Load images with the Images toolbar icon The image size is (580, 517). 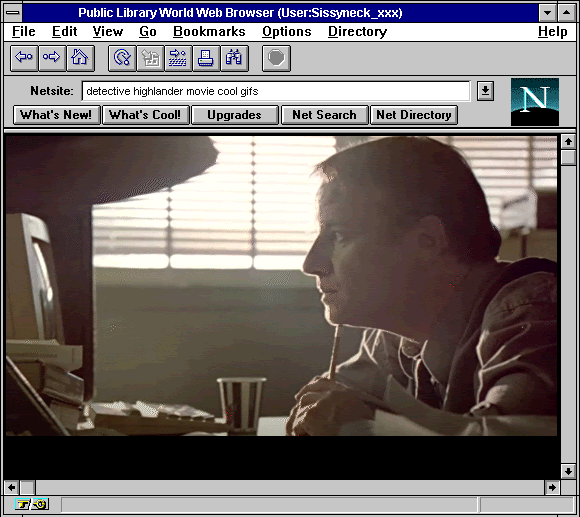pos(150,58)
